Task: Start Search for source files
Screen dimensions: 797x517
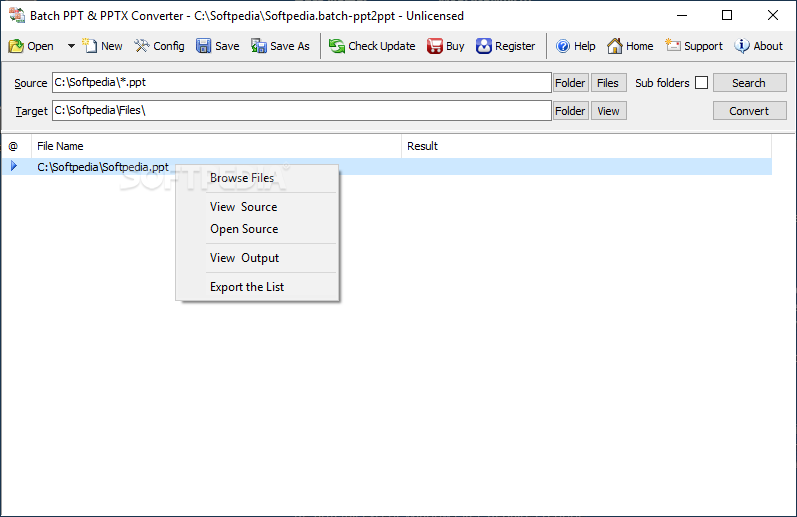Action: click(749, 83)
